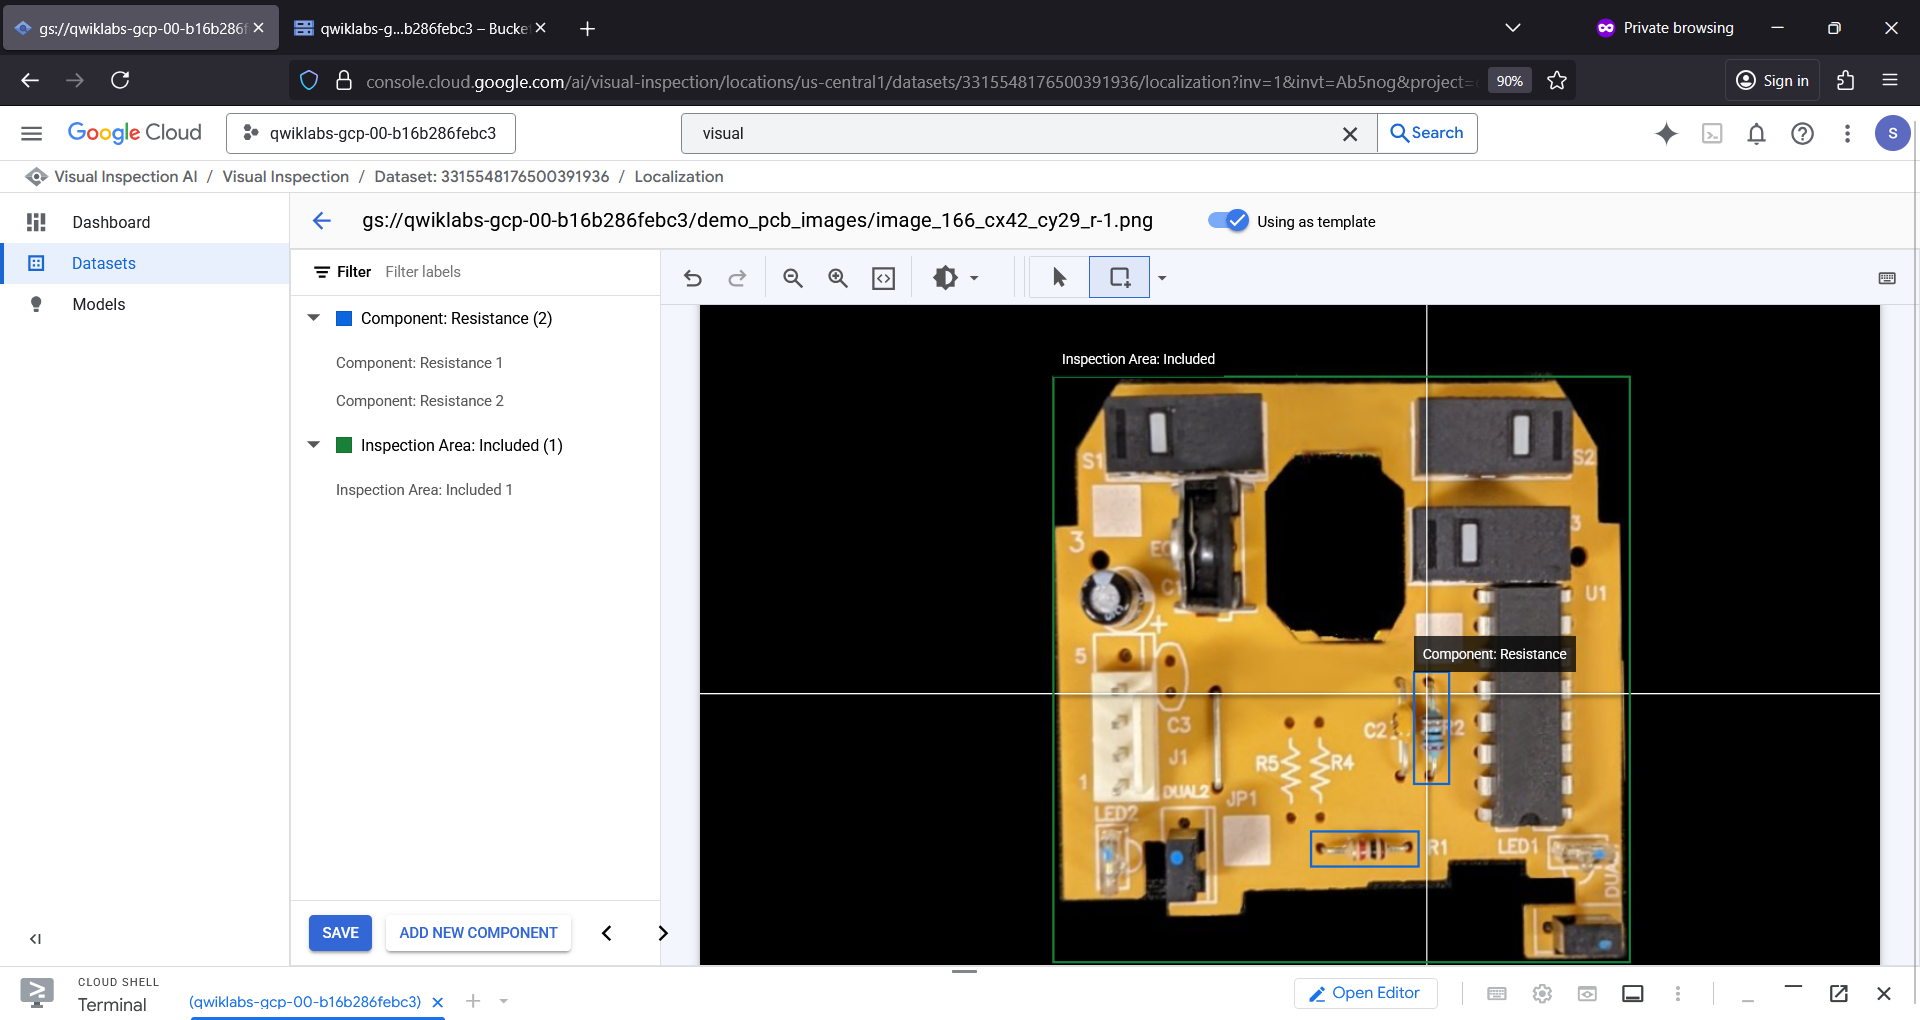Open brightness settings dropdown arrow

(974, 278)
